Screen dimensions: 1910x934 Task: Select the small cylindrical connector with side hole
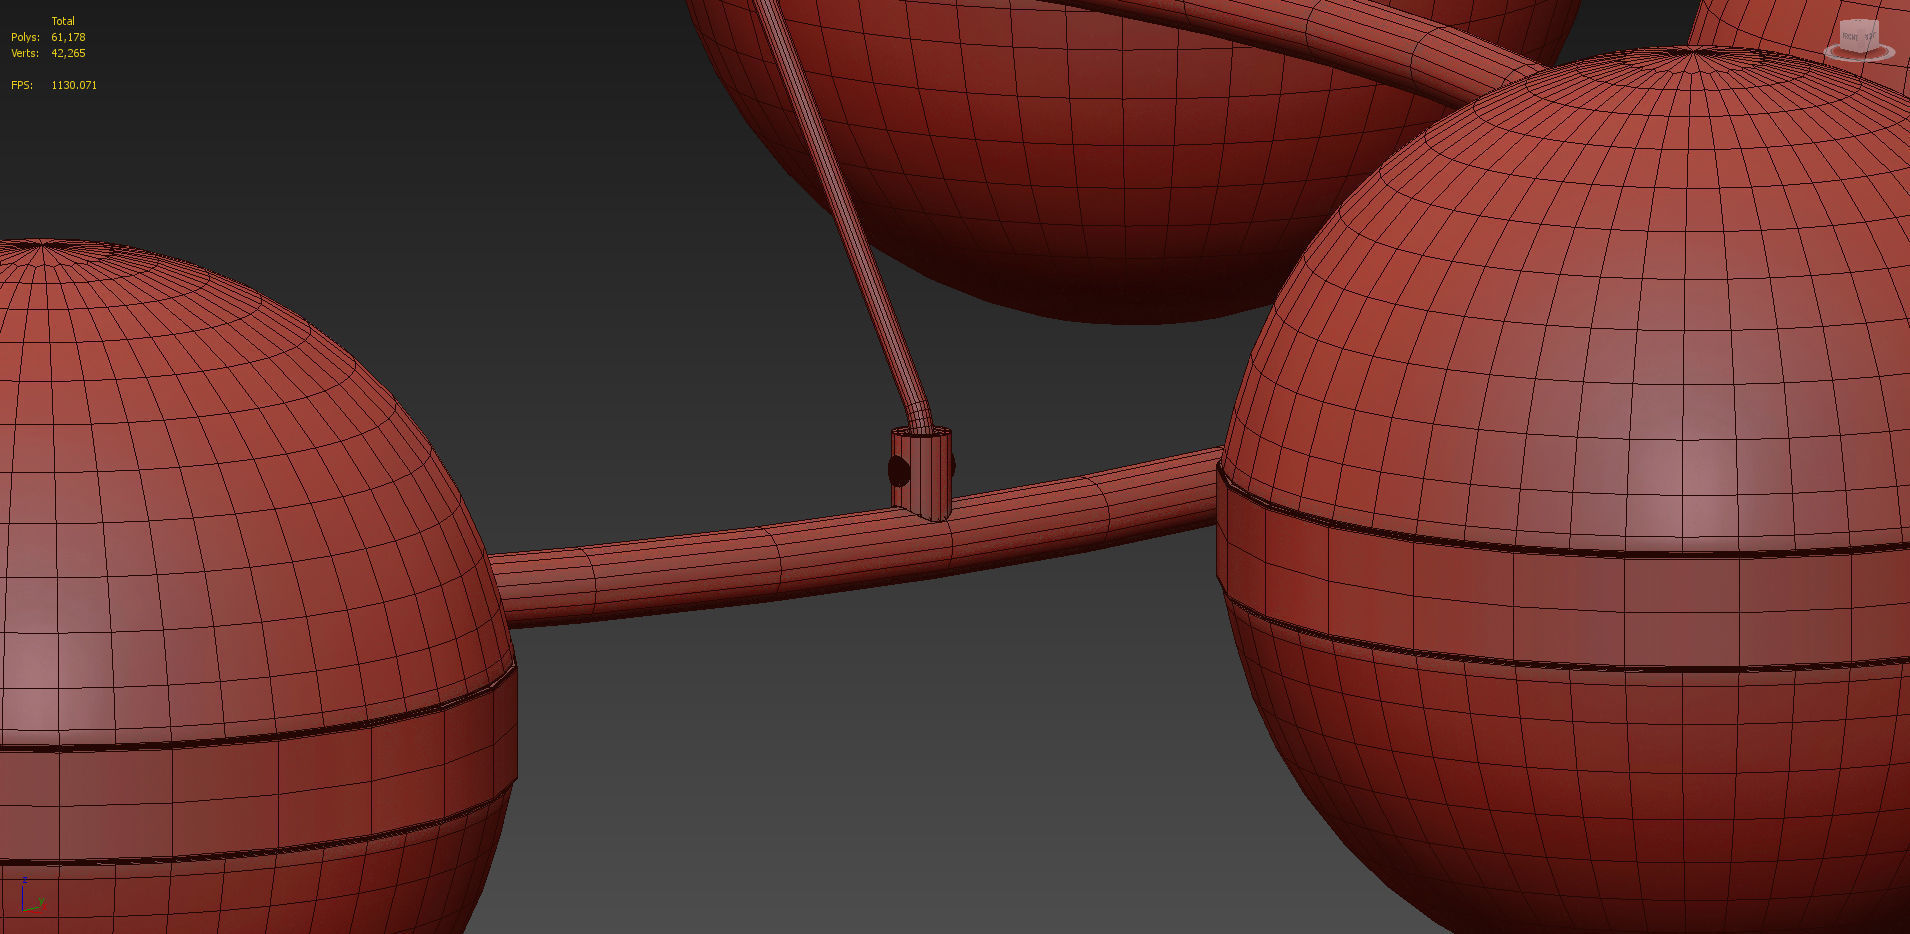(921, 473)
